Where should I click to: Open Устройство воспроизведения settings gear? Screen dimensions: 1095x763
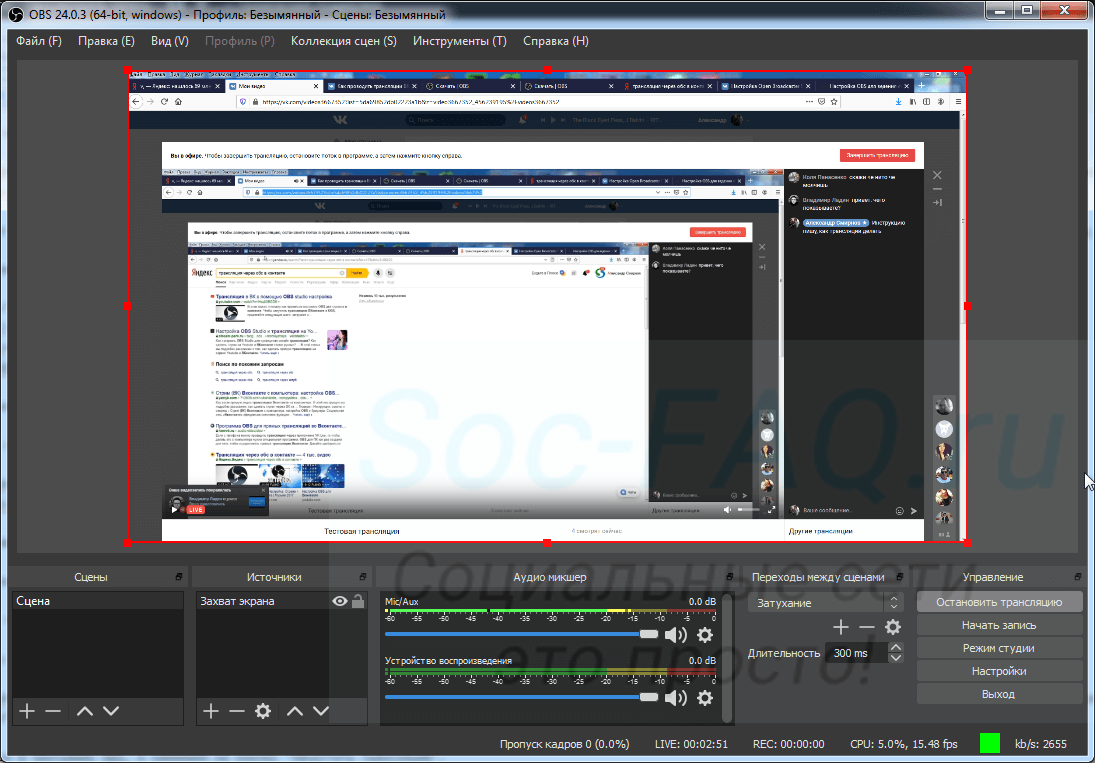(705, 697)
